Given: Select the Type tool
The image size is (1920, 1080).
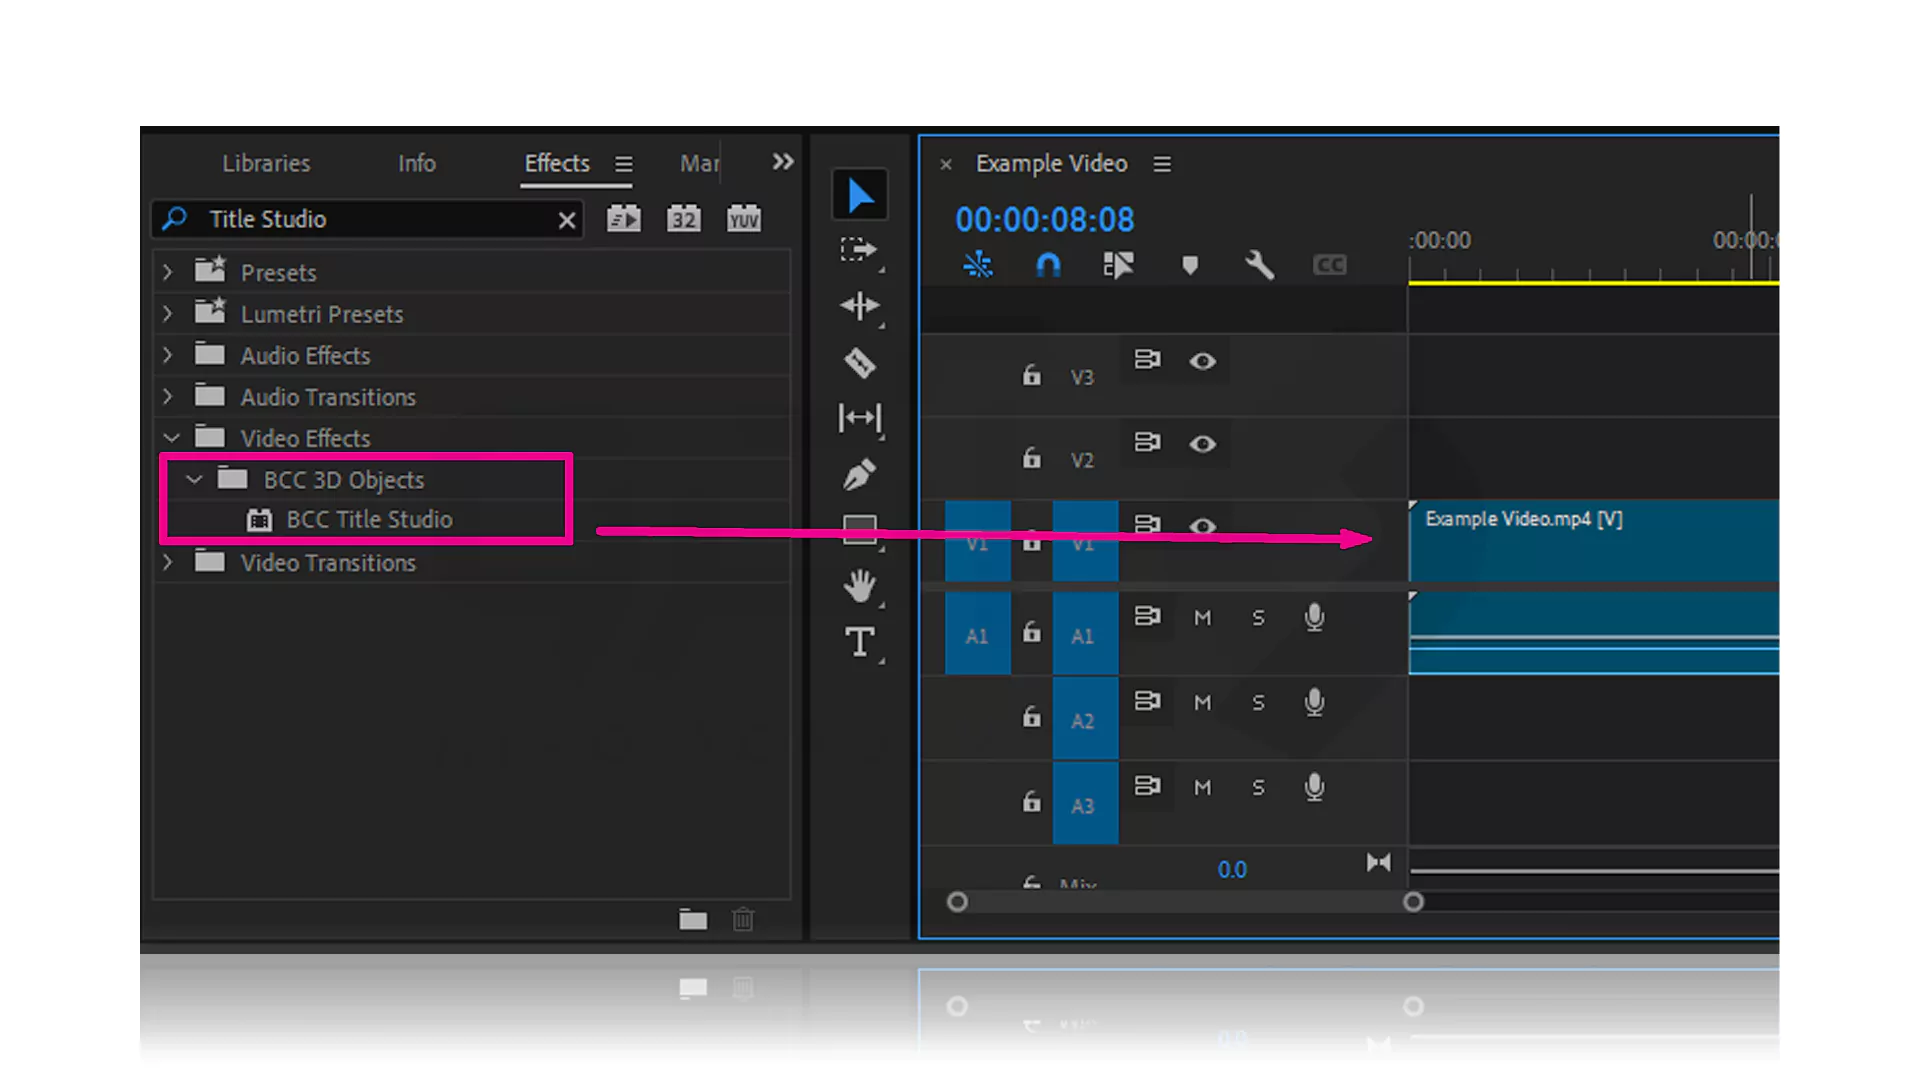Looking at the screenshot, I should pyautogui.click(x=859, y=642).
